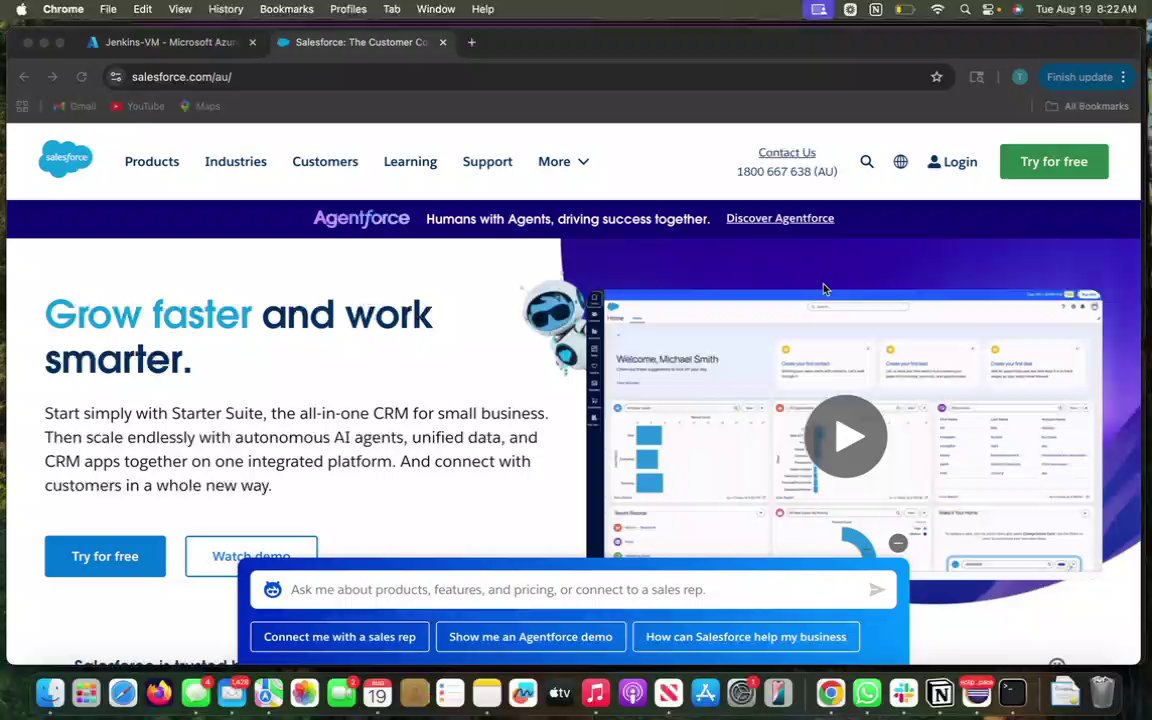Launch Firefox from the Dock
The width and height of the screenshot is (1152, 720).
(x=159, y=693)
